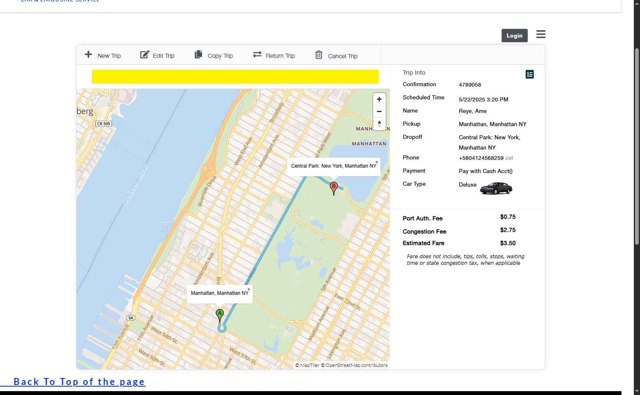
Task: Zoom out the map with minus
Action: pyautogui.click(x=379, y=111)
